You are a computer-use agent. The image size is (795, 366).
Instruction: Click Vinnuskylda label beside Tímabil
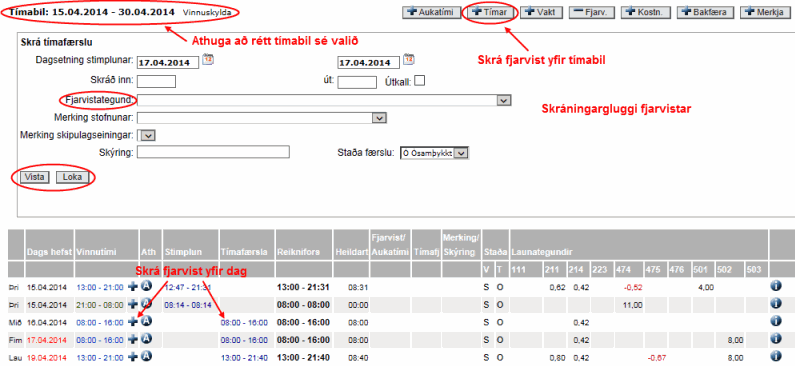coord(207,12)
